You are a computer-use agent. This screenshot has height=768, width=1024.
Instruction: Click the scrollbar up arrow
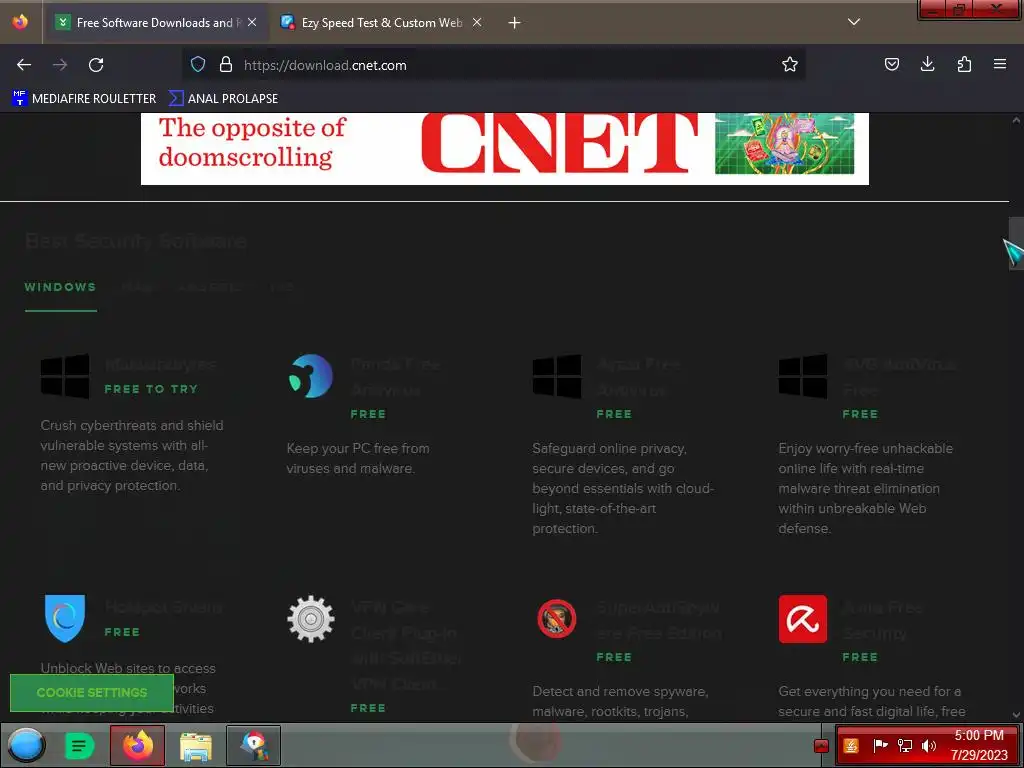point(1016,120)
